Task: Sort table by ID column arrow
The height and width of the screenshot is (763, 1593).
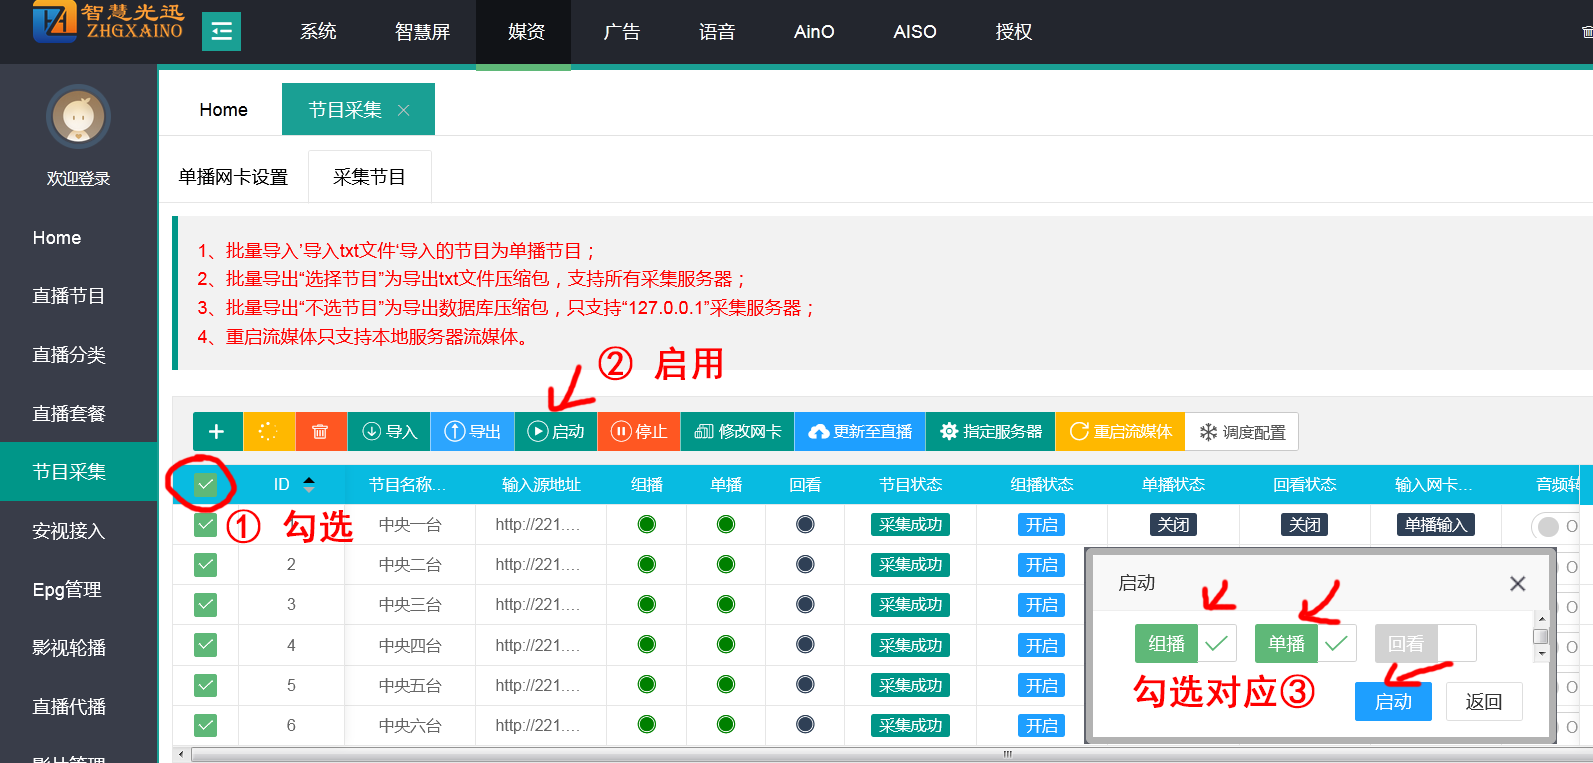Action: 309,485
